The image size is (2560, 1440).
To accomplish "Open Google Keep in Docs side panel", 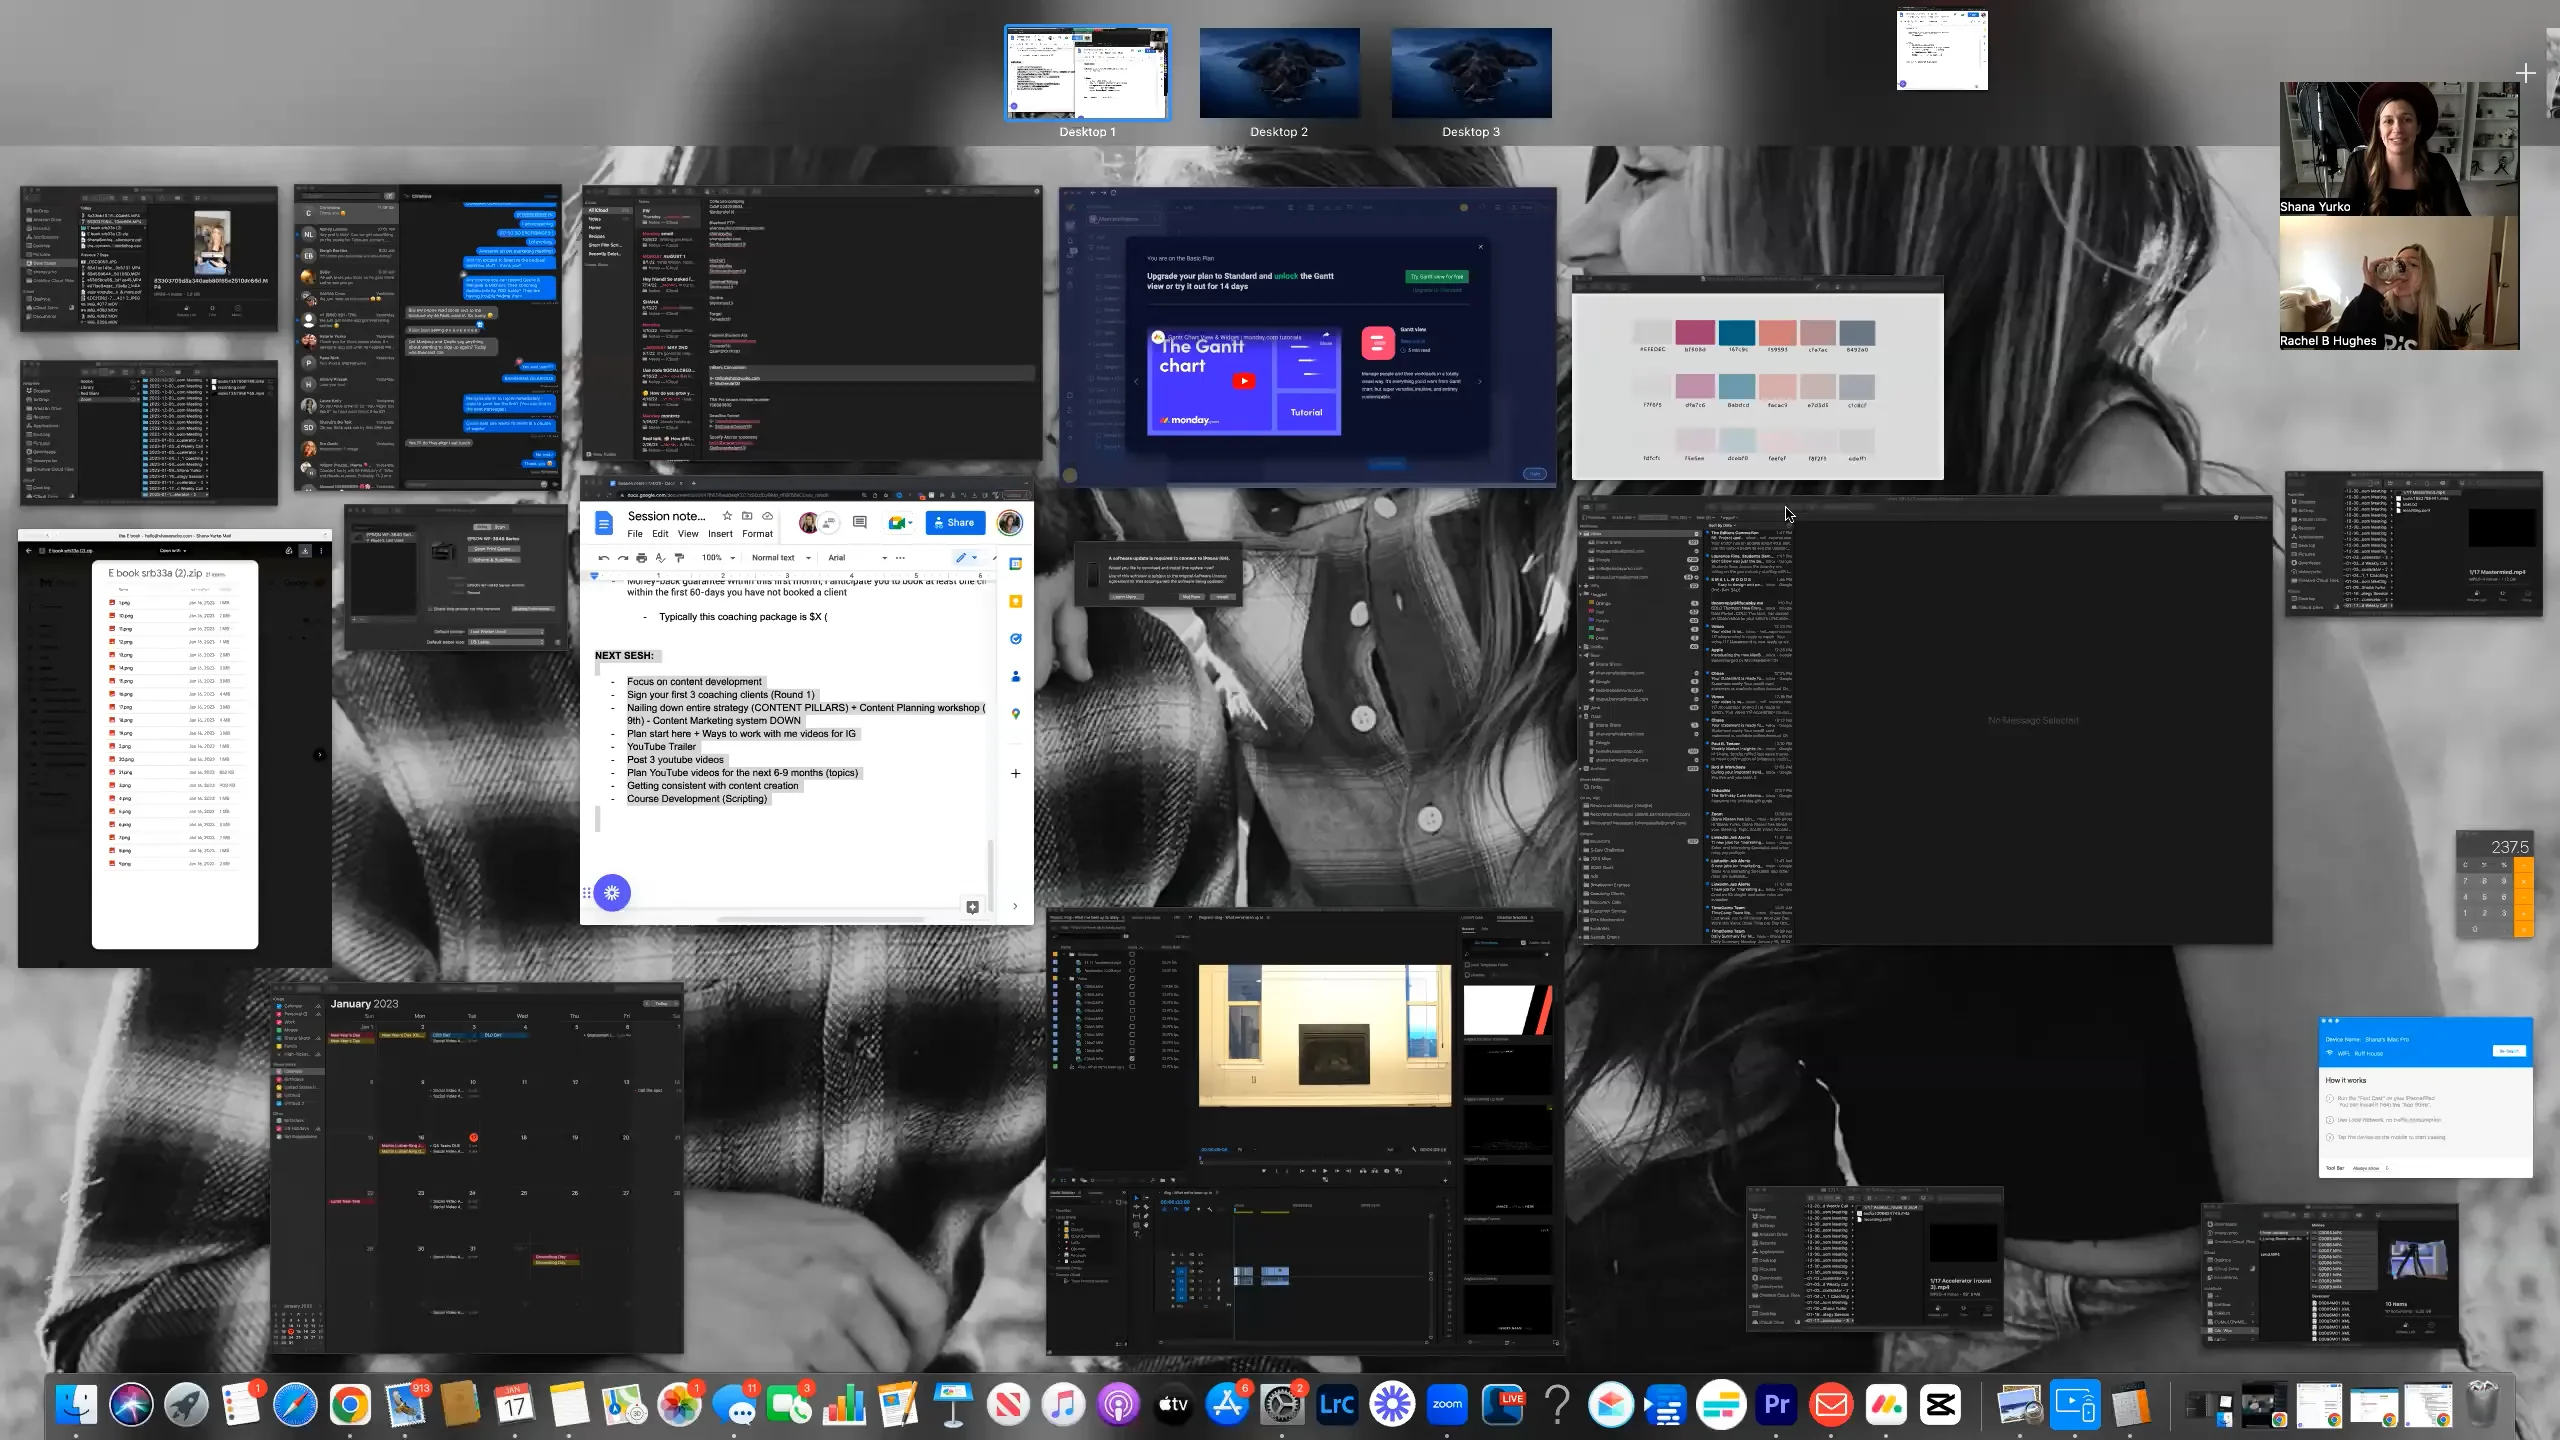I will 1015,601.
